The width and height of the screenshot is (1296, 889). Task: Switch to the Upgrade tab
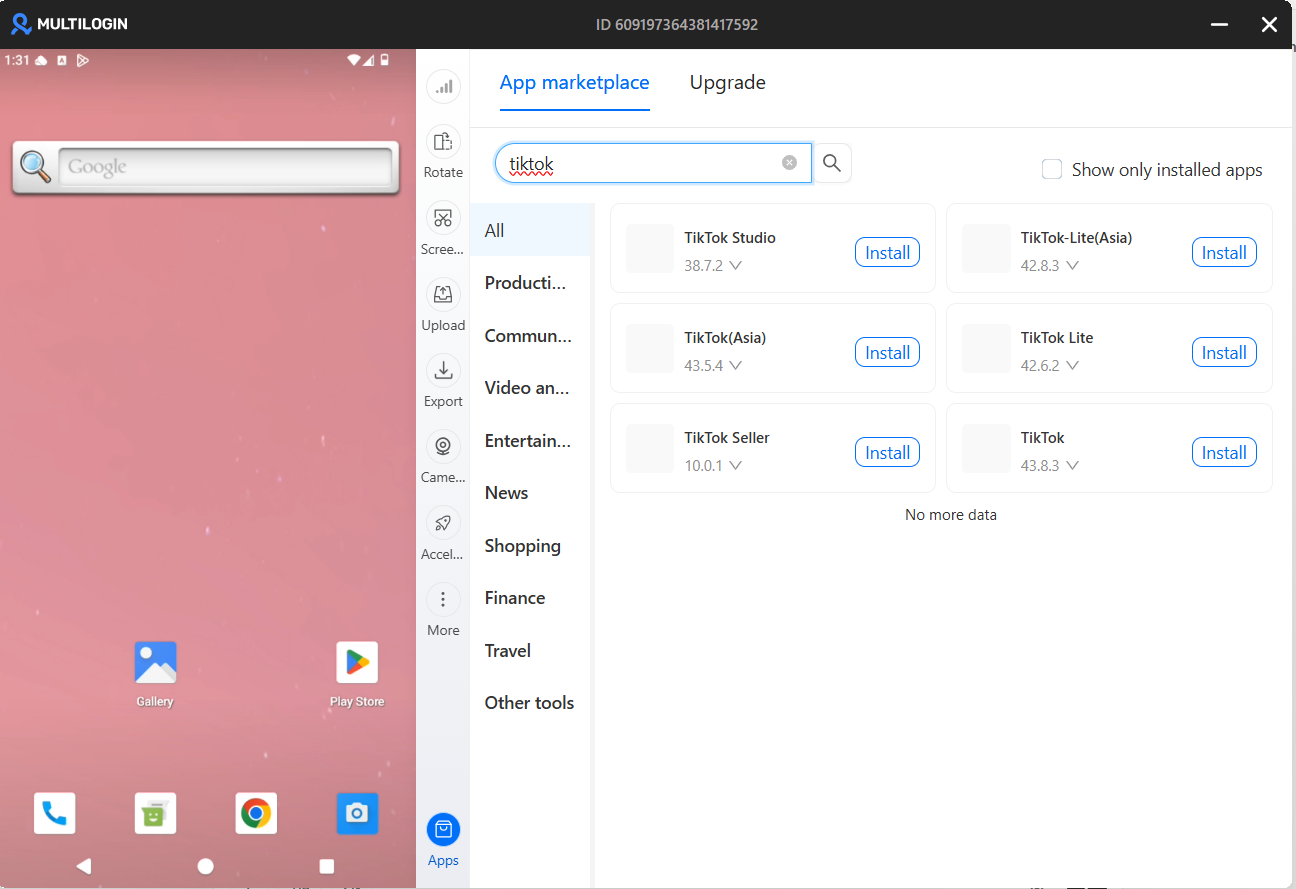click(727, 83)
